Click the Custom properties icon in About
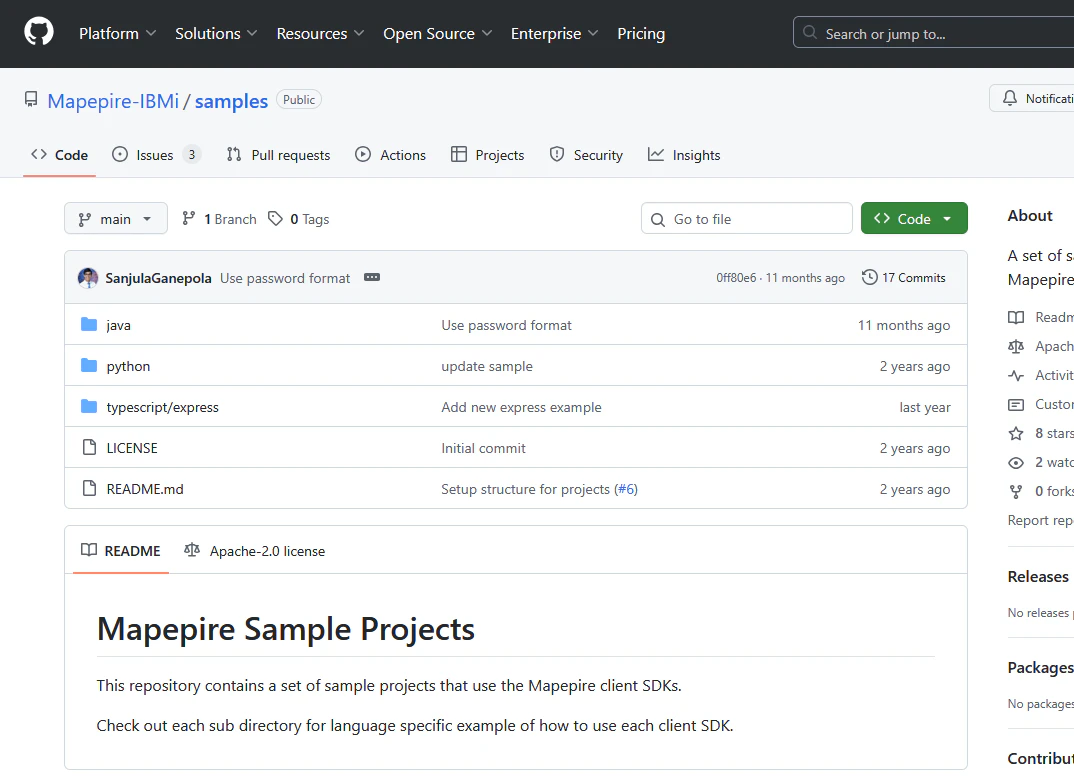The width and height of the screenshot is (1074, 784). click(x=1016, y=405)
